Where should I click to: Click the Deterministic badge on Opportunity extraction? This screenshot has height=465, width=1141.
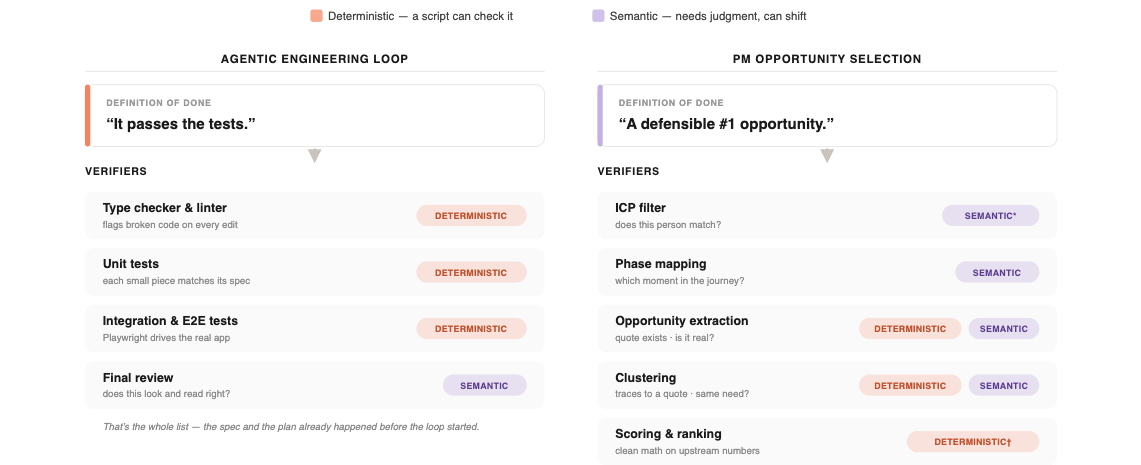point(910,329)
